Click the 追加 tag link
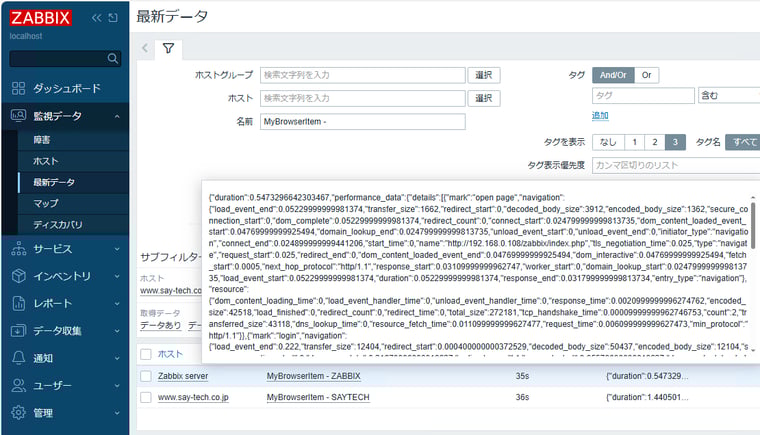 click(600, 115)
